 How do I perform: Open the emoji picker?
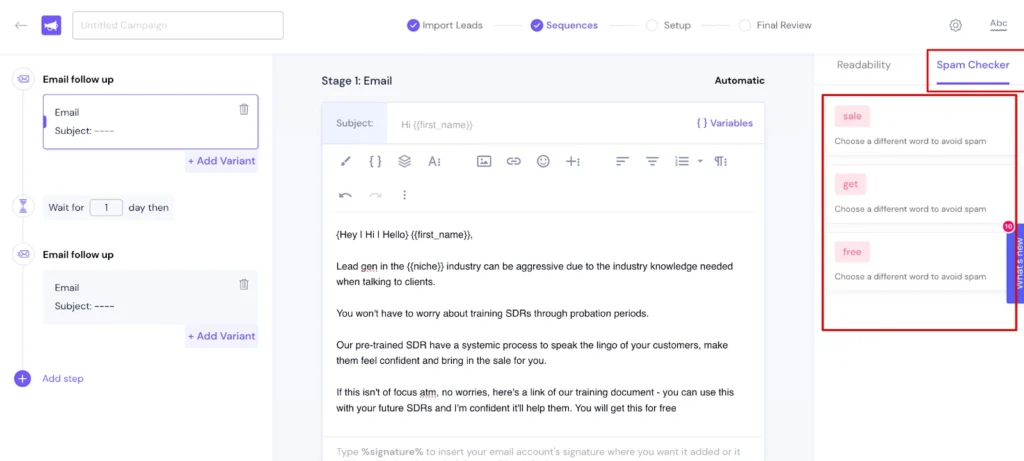coord(543,161)
